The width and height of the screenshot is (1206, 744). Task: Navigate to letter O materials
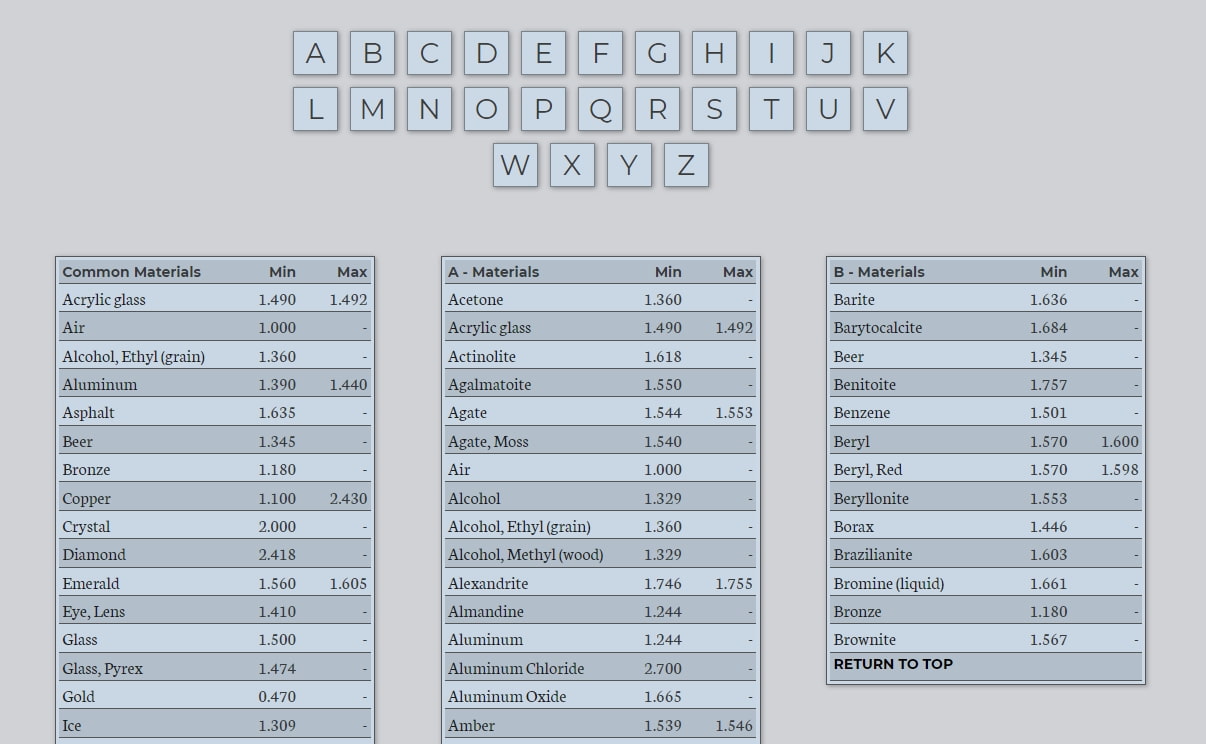pos(486,109)
